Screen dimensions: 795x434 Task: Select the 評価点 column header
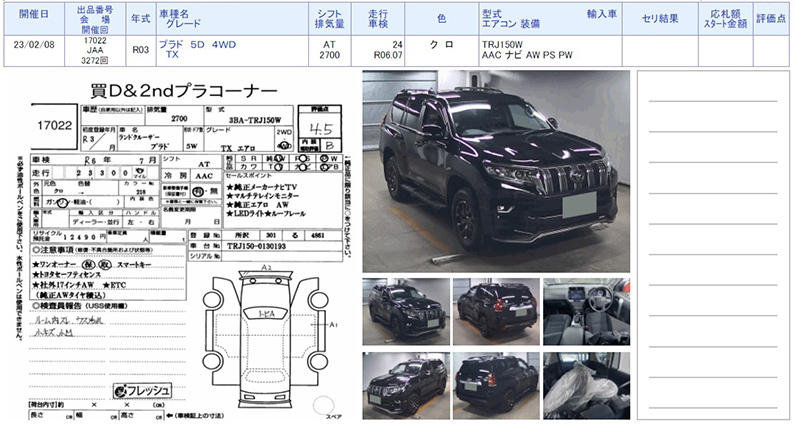tap(771, 19)
